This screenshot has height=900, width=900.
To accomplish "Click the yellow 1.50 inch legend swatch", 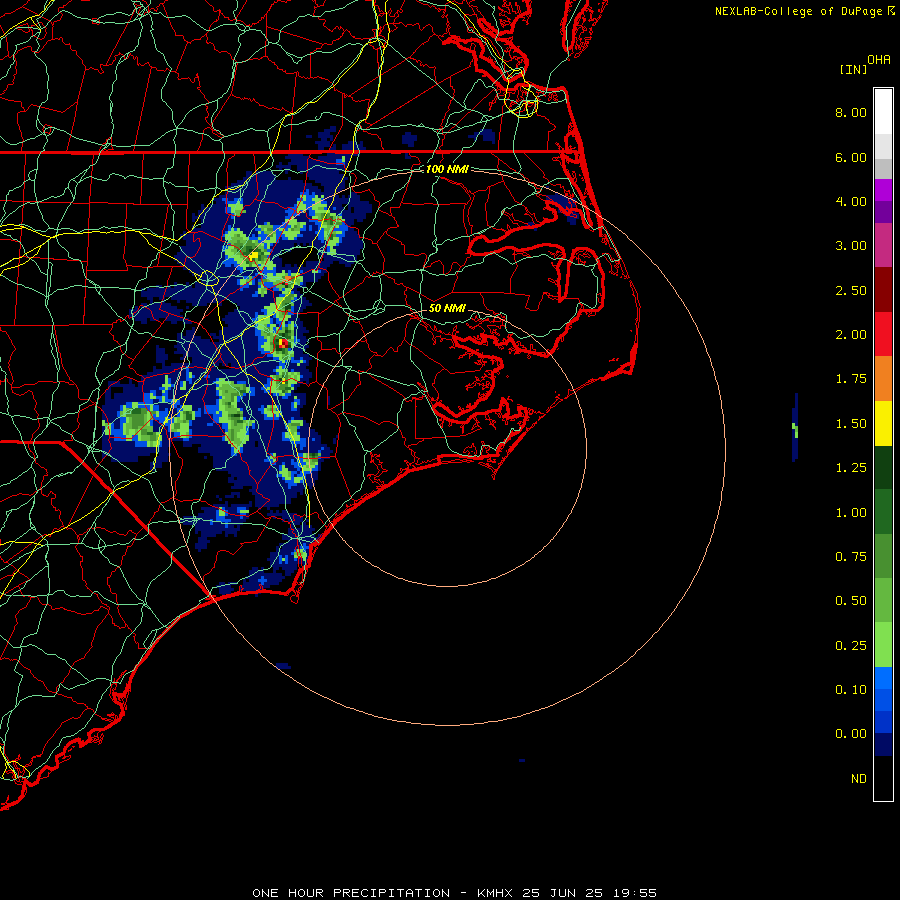I will click(x=883, y=423).
